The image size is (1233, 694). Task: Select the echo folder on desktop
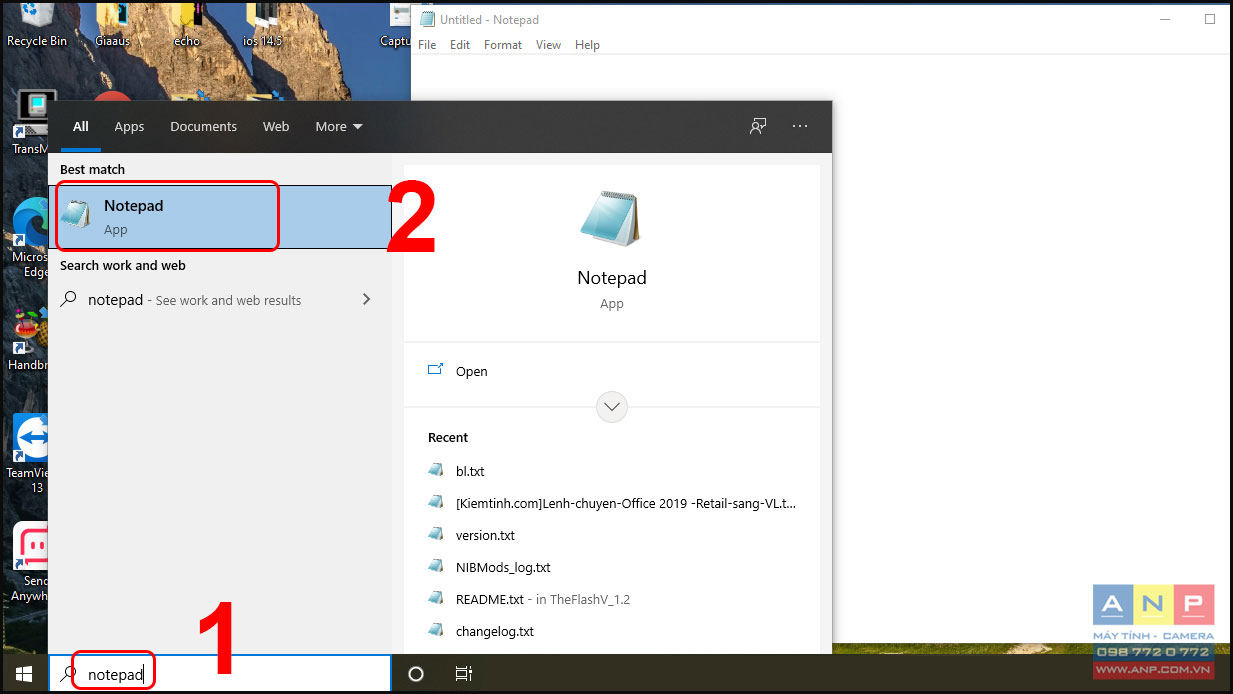point(186,24)
